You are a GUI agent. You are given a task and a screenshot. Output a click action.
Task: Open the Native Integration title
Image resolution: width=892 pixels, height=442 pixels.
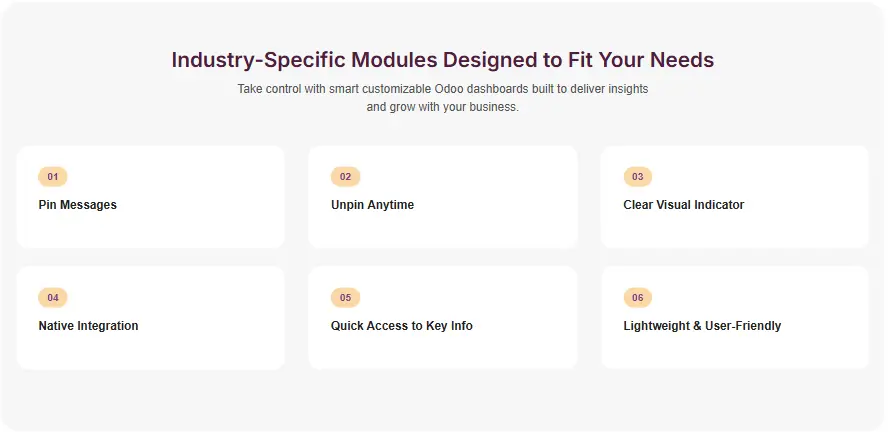click(88, 326)
